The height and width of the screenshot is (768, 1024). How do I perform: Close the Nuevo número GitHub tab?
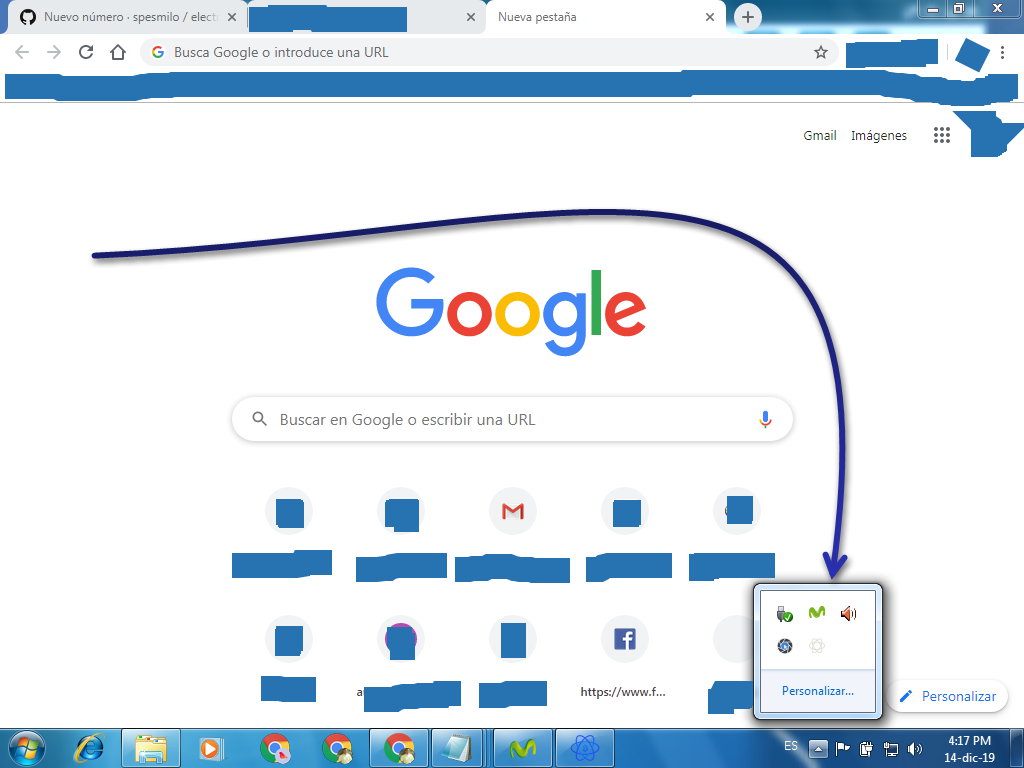point(232,18)
